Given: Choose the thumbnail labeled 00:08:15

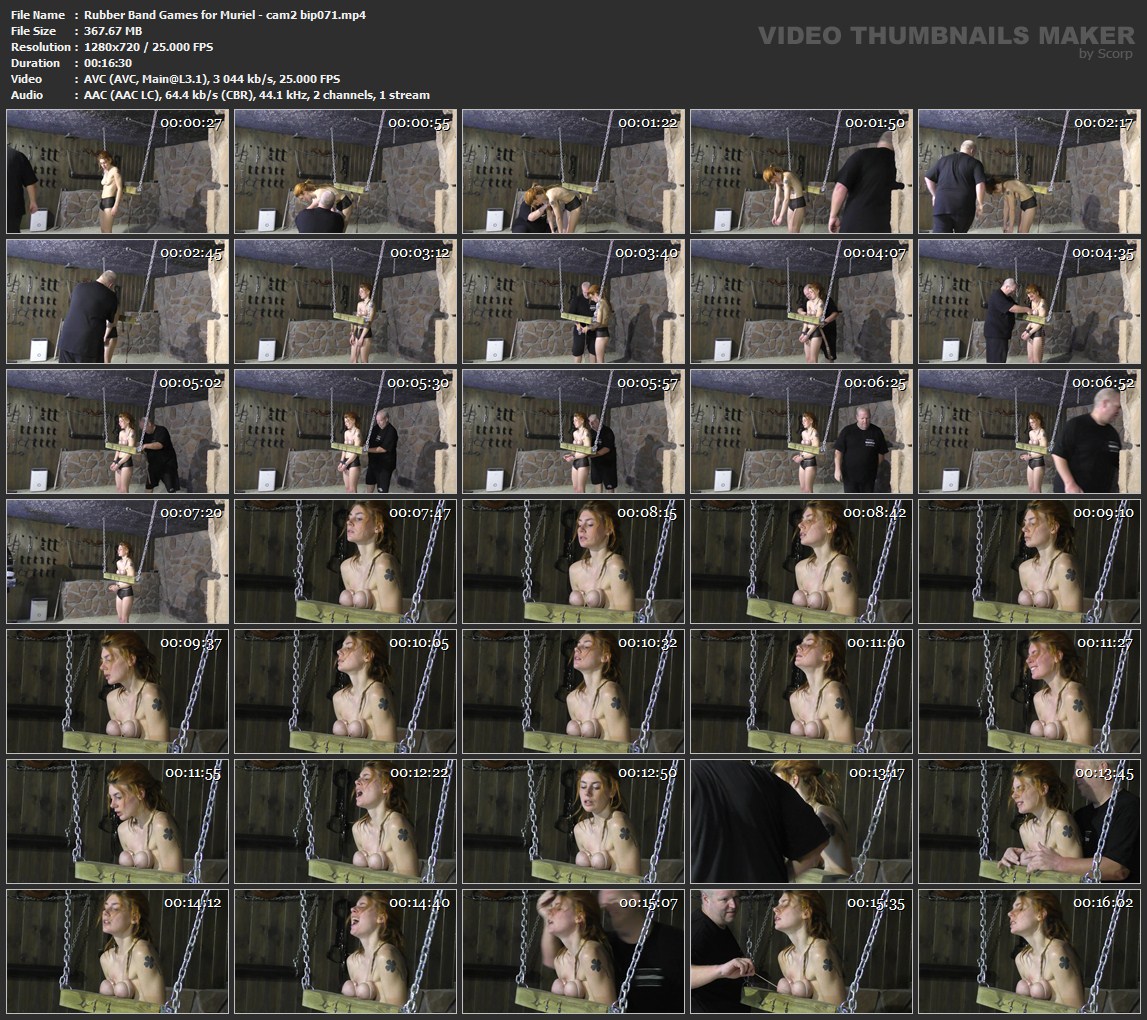Looking at the screenshot, I should click(x=574, y=561).
